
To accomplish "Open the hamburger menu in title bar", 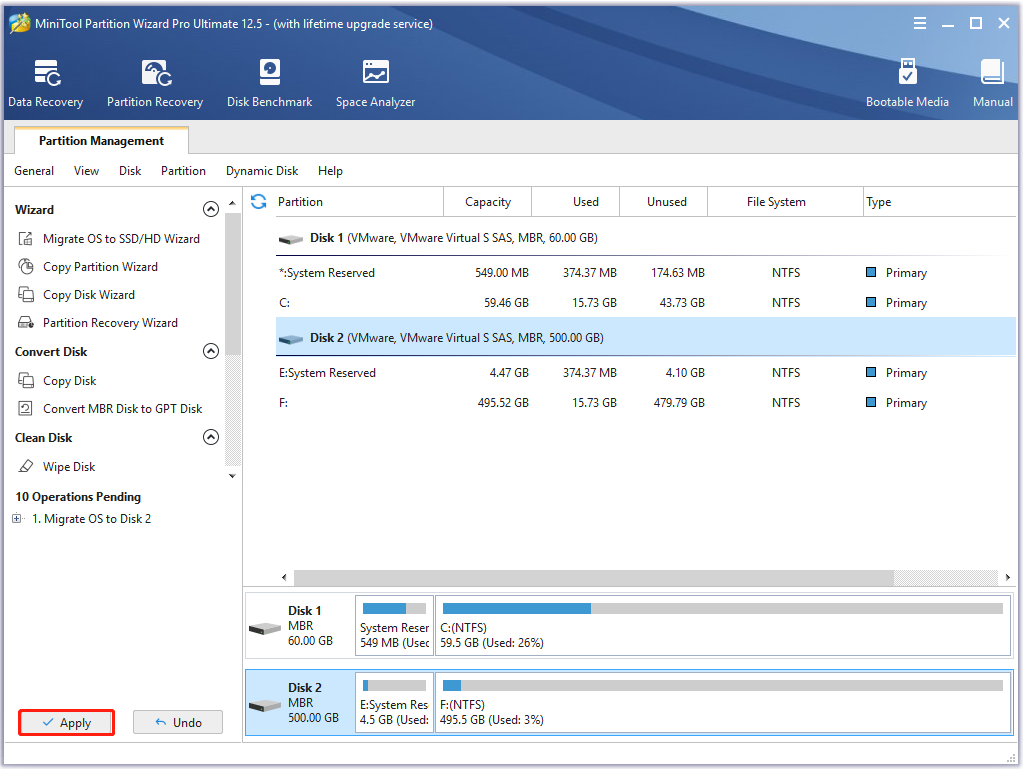I will click(920, 24).
